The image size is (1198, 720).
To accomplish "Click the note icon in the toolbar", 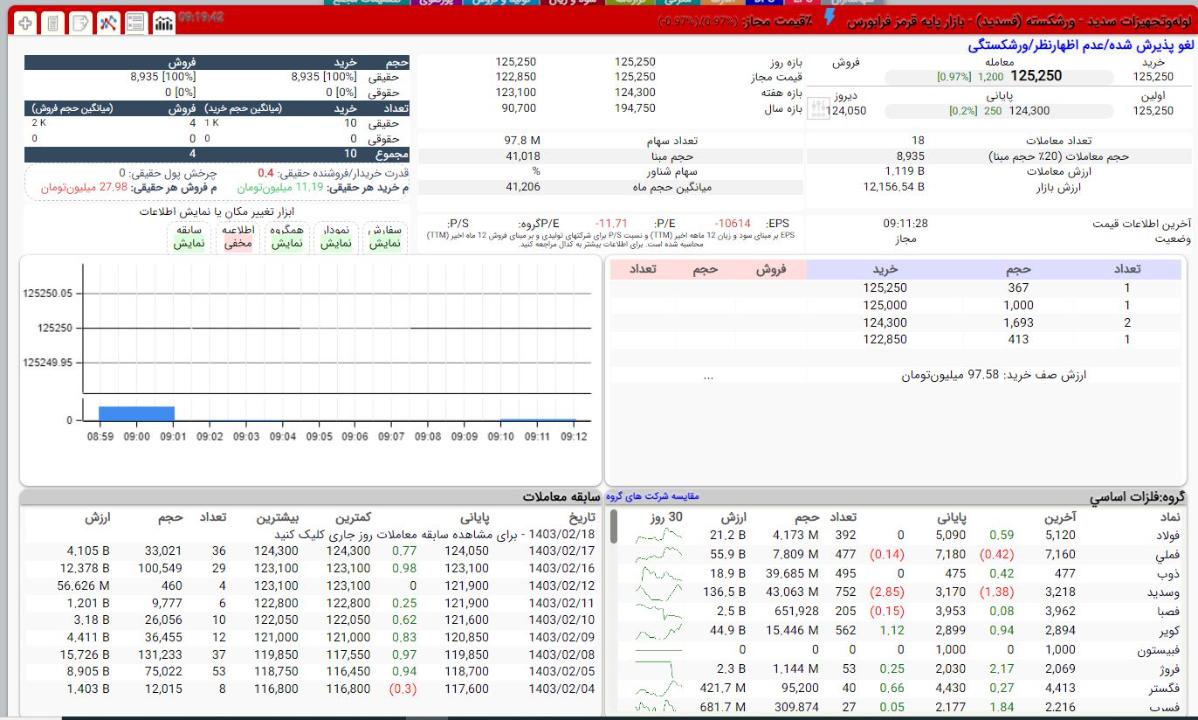I will (81, 22).
